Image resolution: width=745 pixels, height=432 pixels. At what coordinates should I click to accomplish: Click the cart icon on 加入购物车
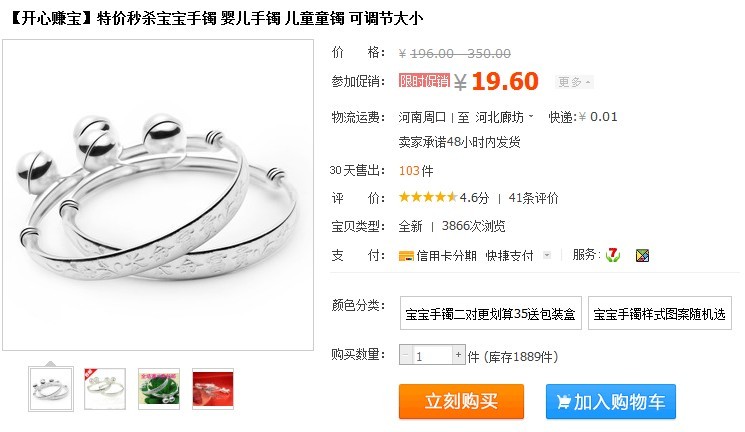pyautogui.click(x=564, y=402)
